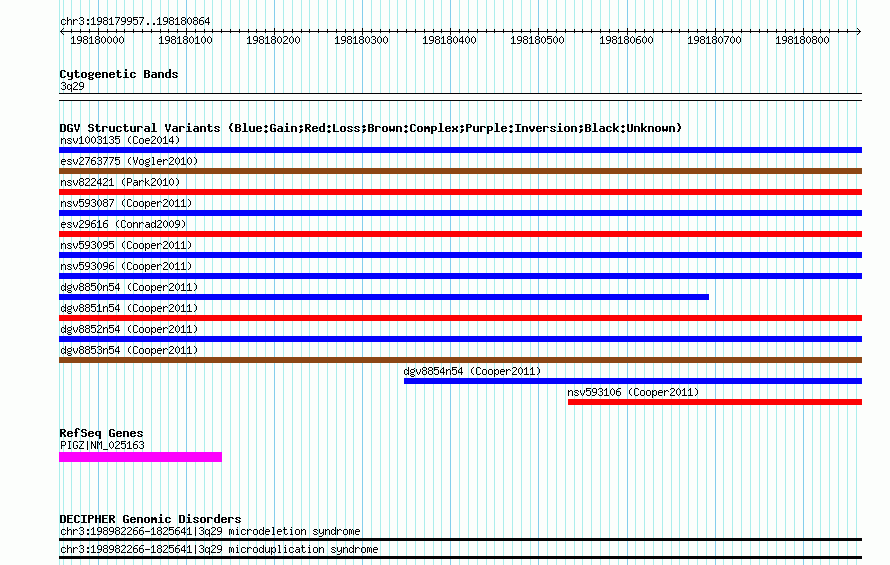Select the shorter blue dgv8850n54 bar

[x=384, y=297]
